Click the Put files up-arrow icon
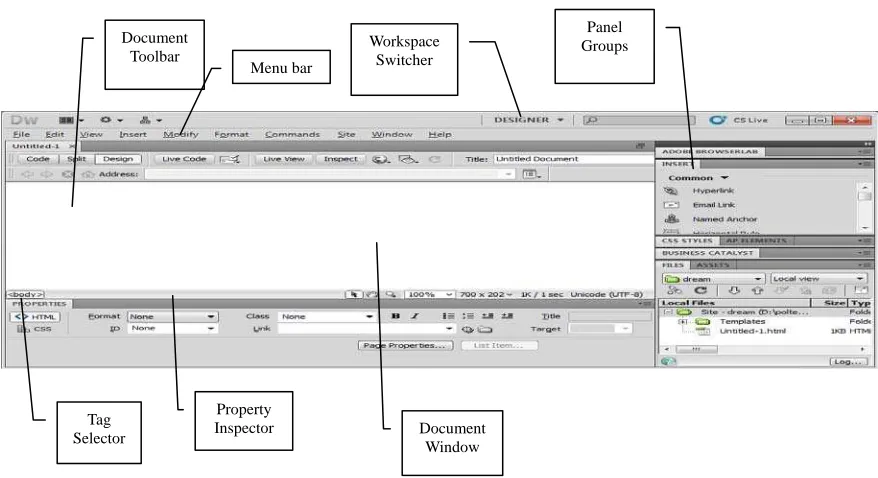 (758, 290)
